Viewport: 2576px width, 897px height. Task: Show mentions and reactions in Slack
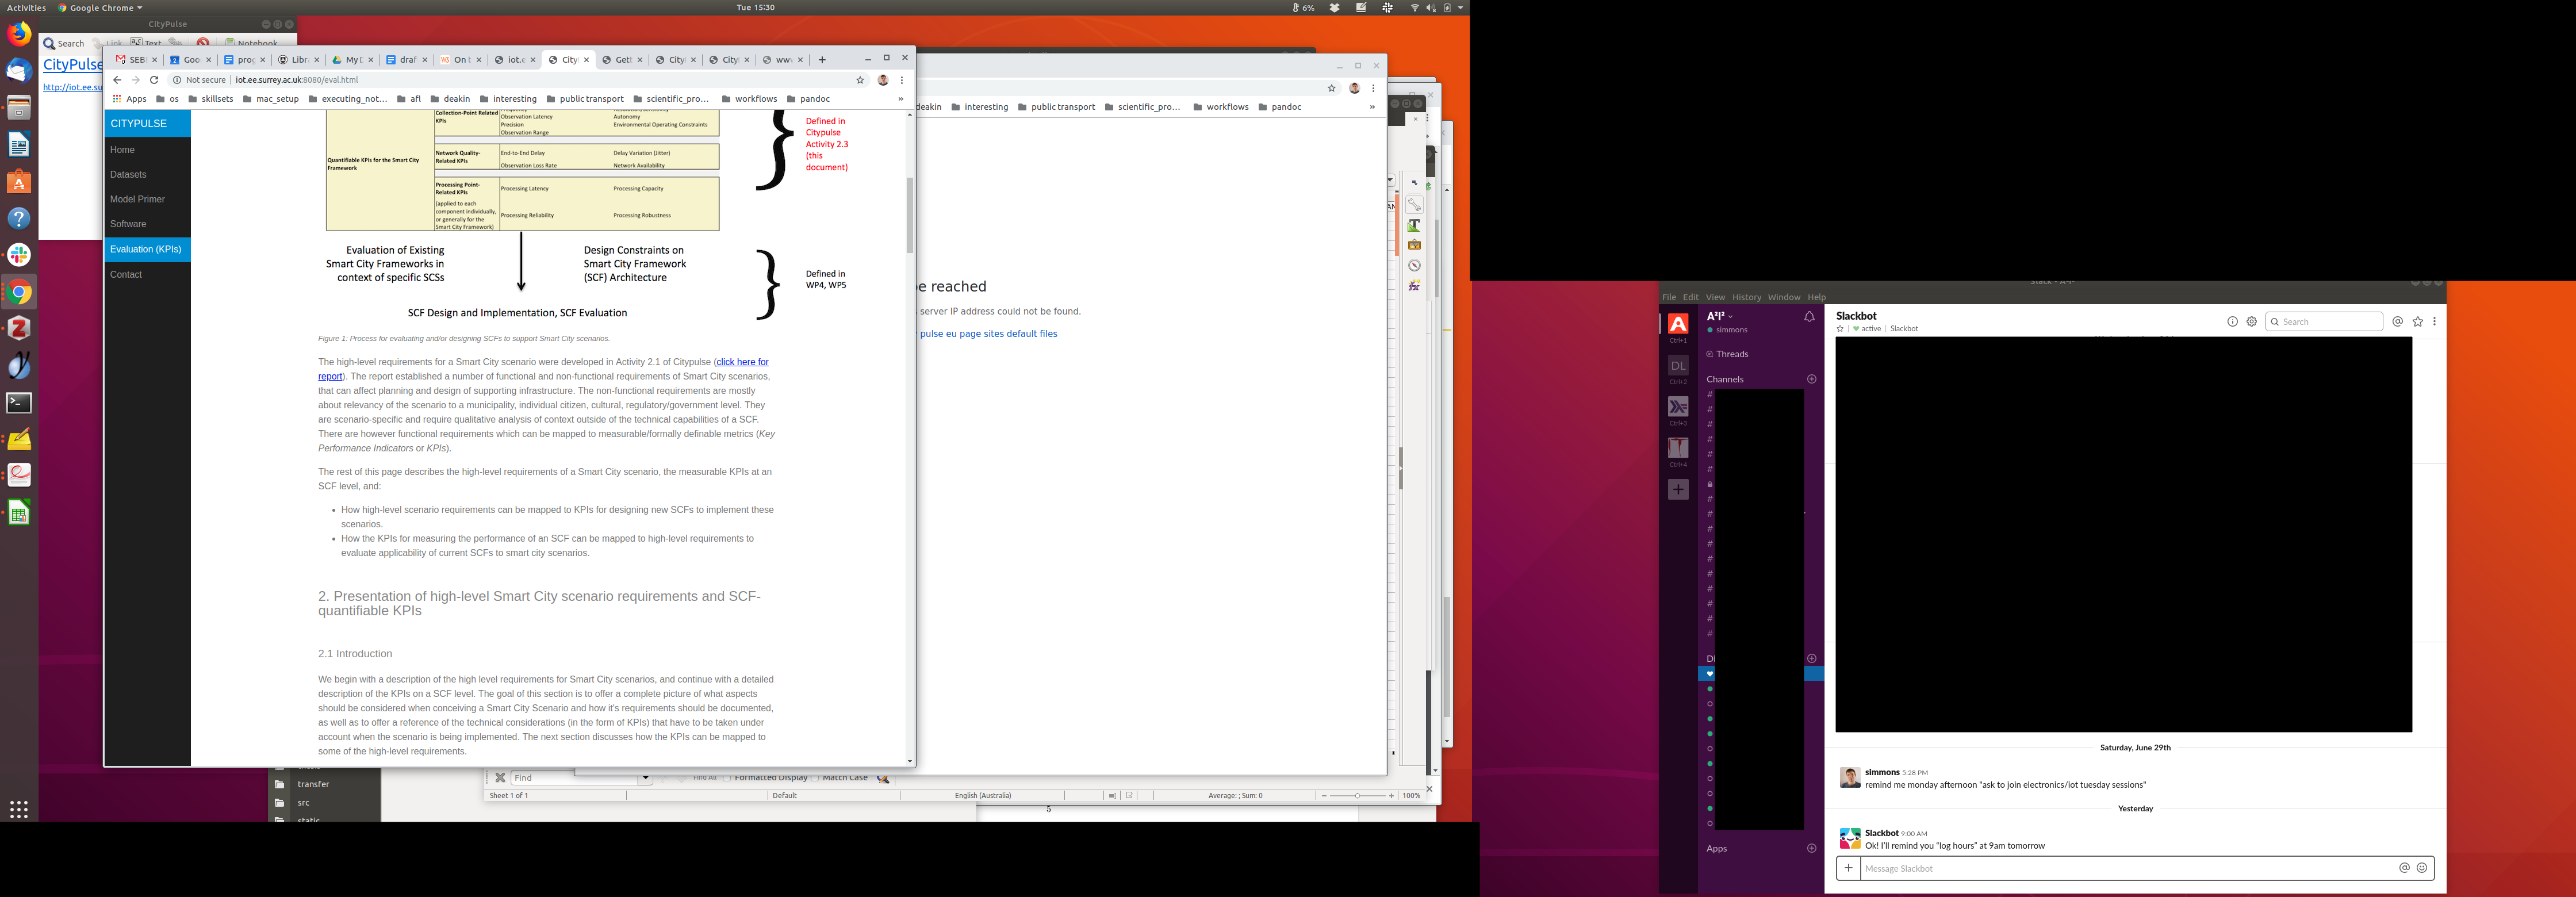2397,322
